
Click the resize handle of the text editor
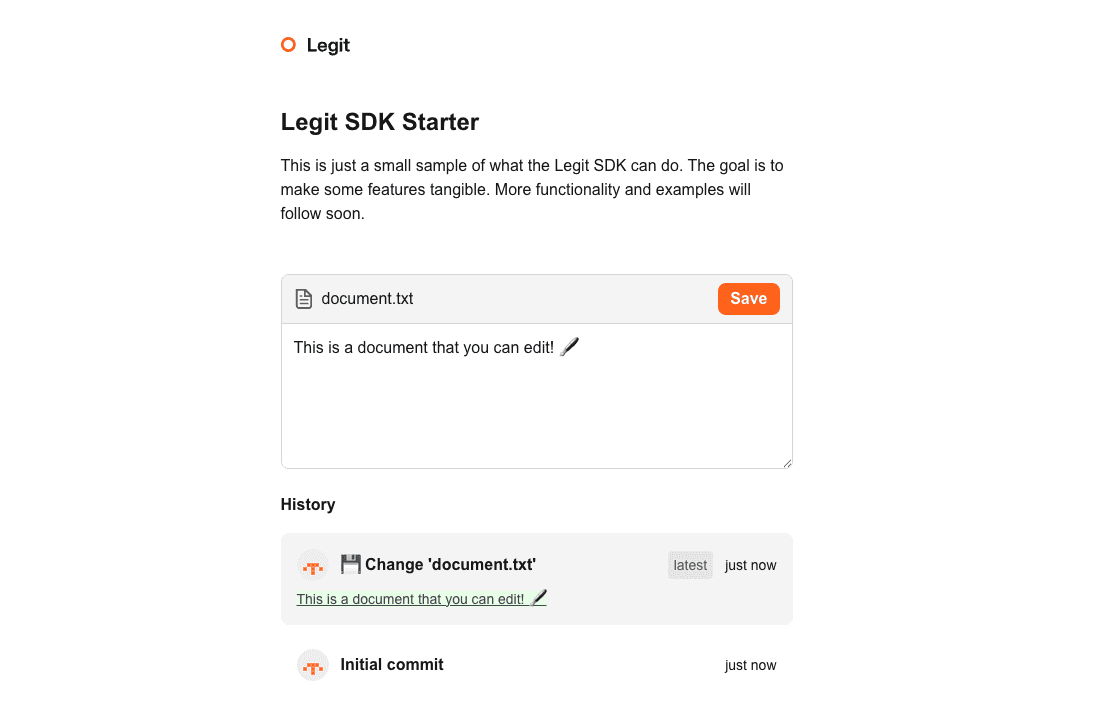[787, 462]
